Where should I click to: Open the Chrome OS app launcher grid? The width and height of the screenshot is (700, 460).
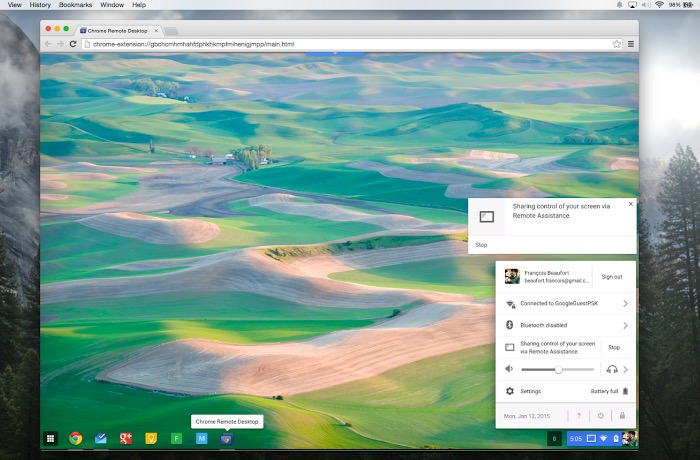tap(51, 438)
